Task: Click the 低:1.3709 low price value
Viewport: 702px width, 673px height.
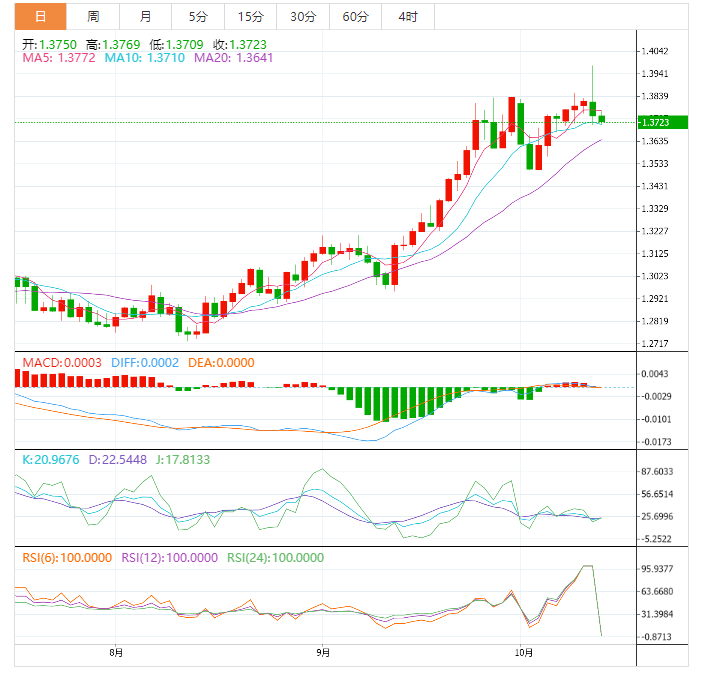Action: click(176, 44)
